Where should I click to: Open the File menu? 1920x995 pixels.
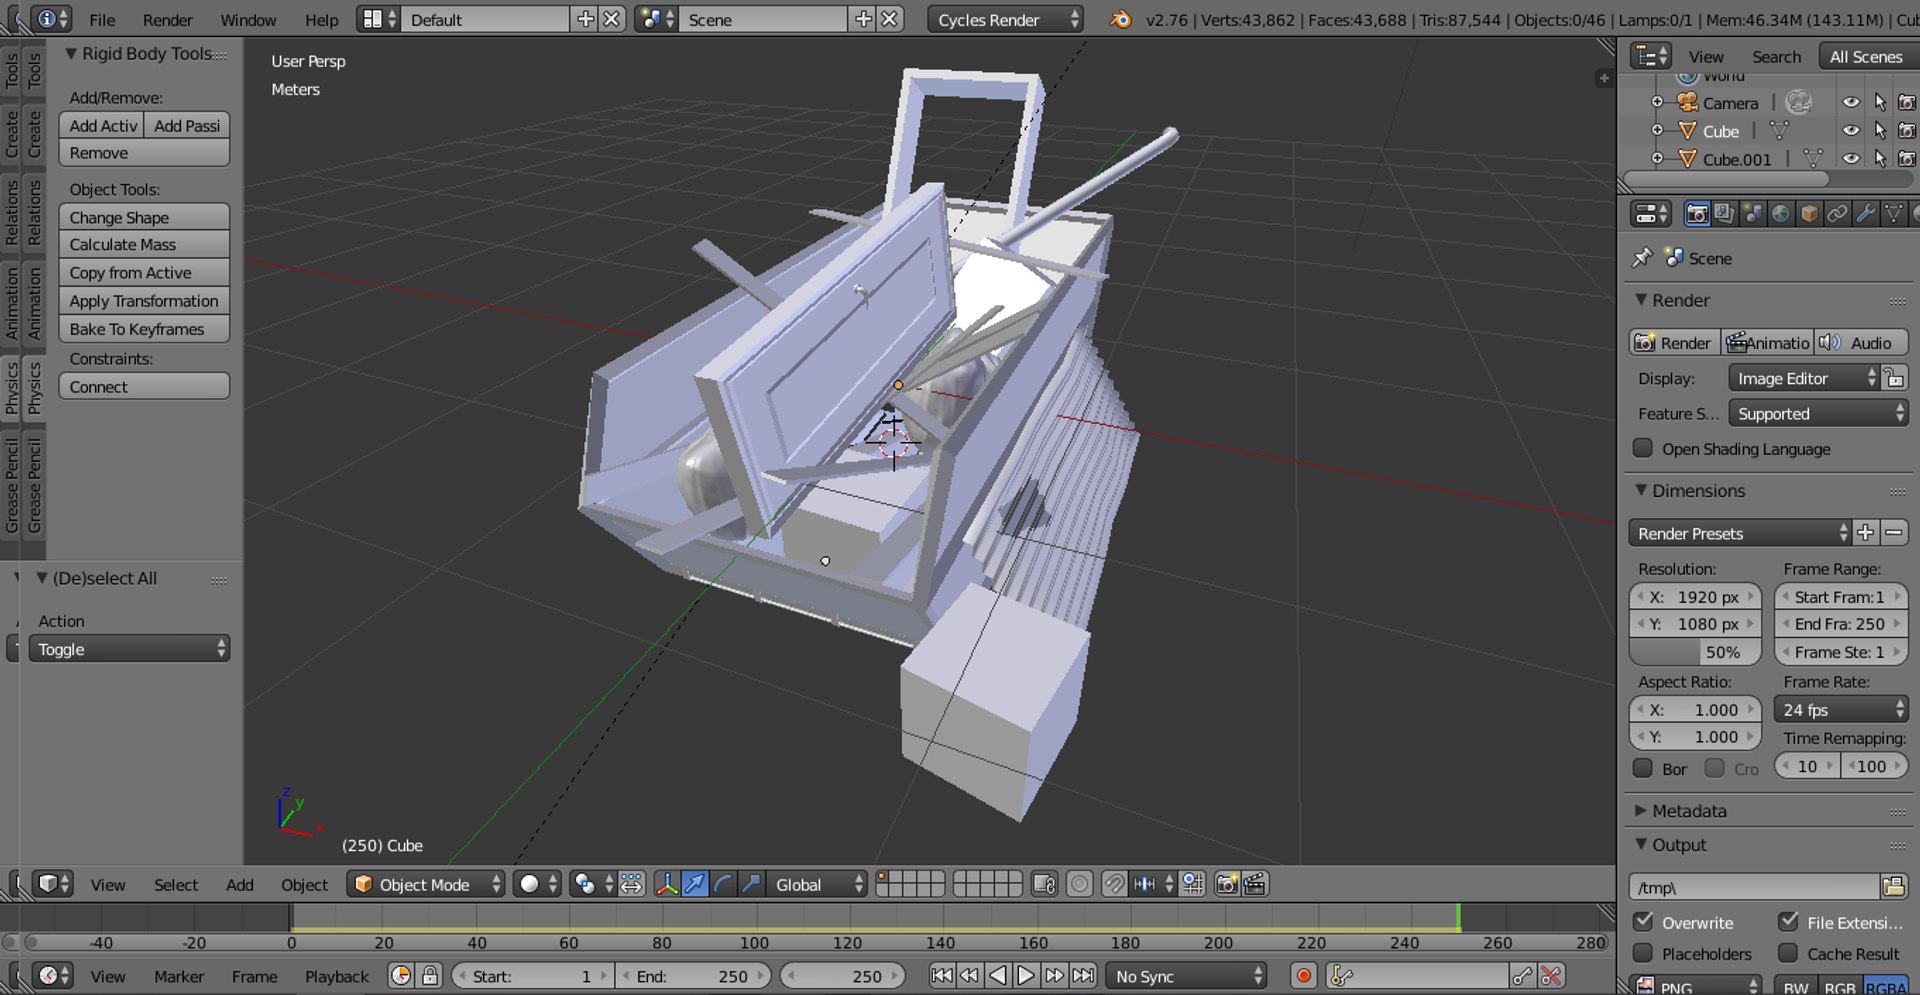(x=102, y=19)
